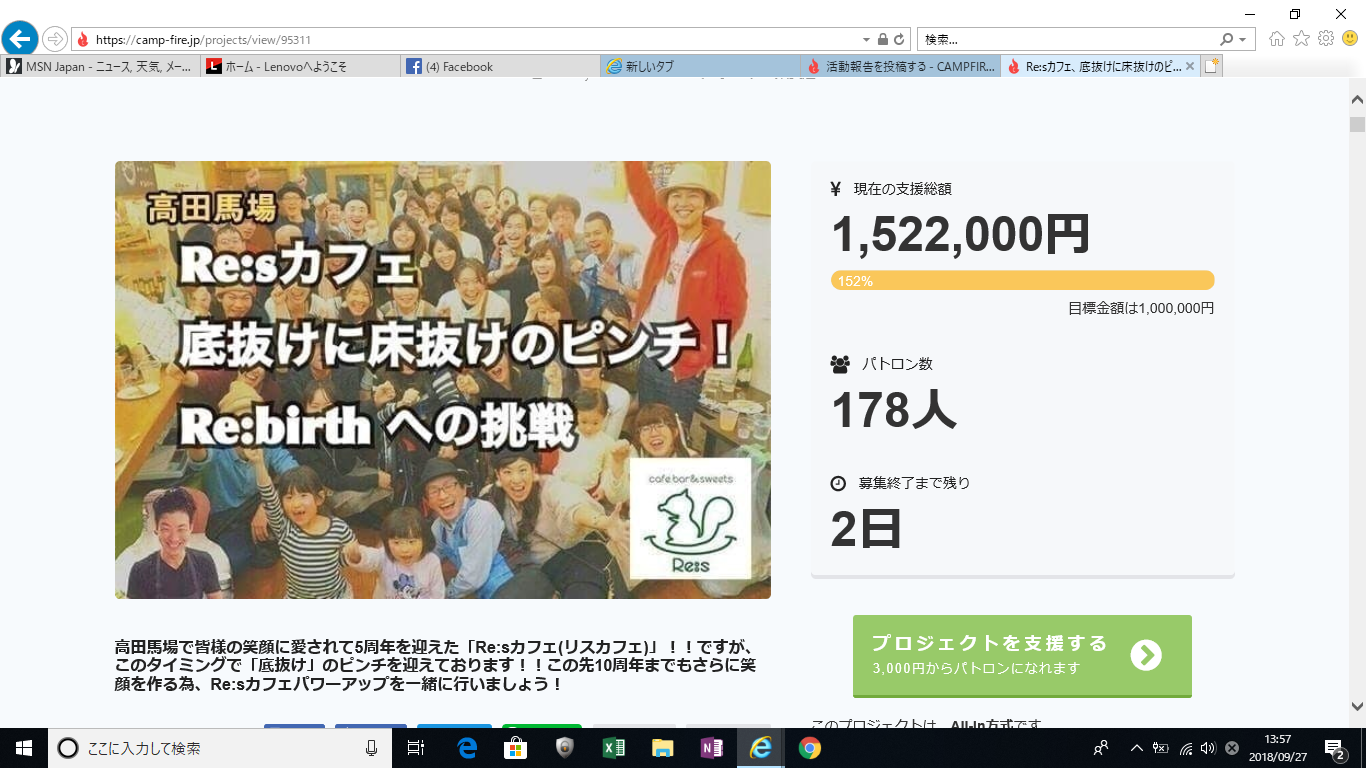Expand the address bar dropdown arrow
The image size is (1366, 768).
coord(866,40)
